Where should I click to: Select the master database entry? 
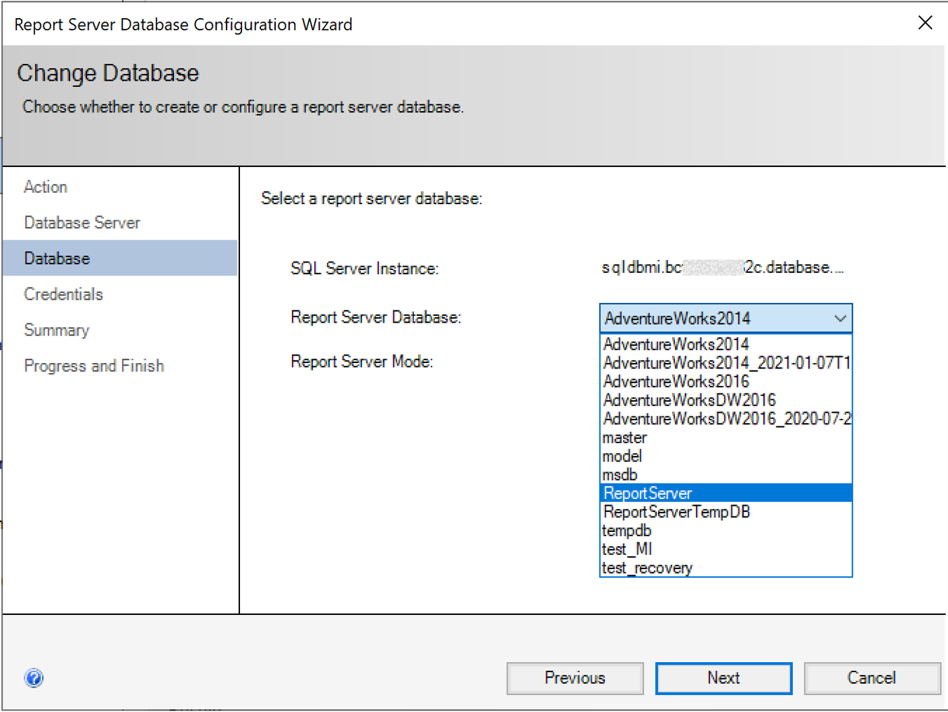pos(625,438)
